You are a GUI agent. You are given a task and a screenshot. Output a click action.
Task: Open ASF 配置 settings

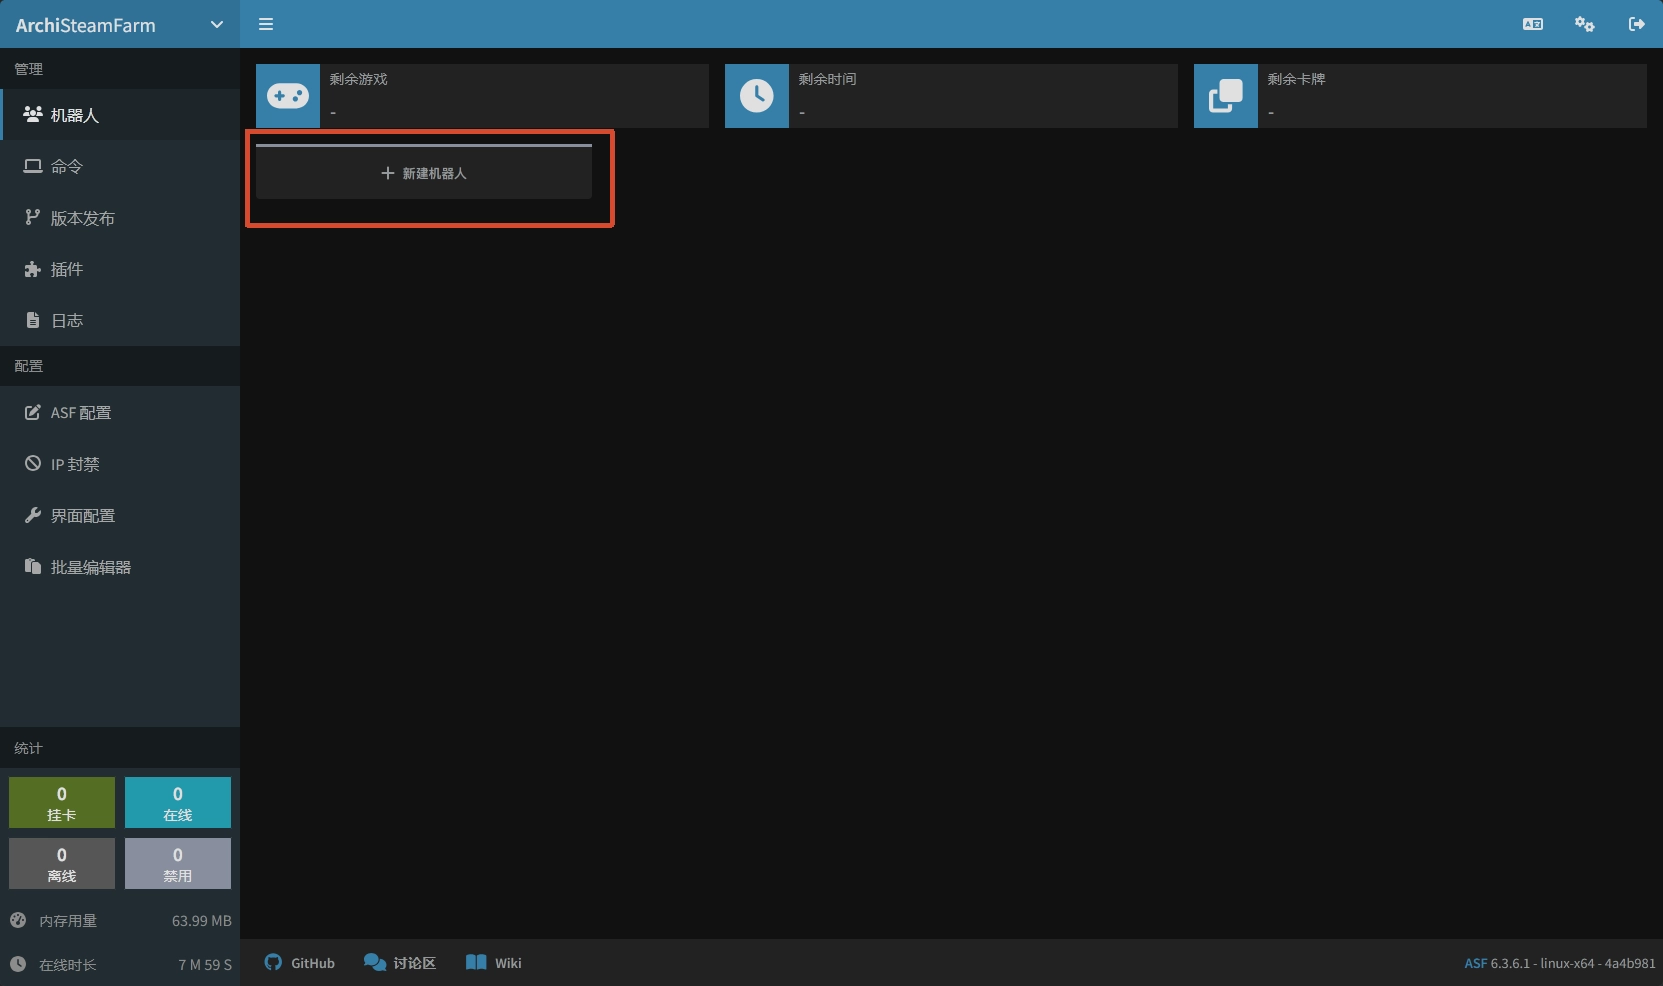tap(120, 412)
